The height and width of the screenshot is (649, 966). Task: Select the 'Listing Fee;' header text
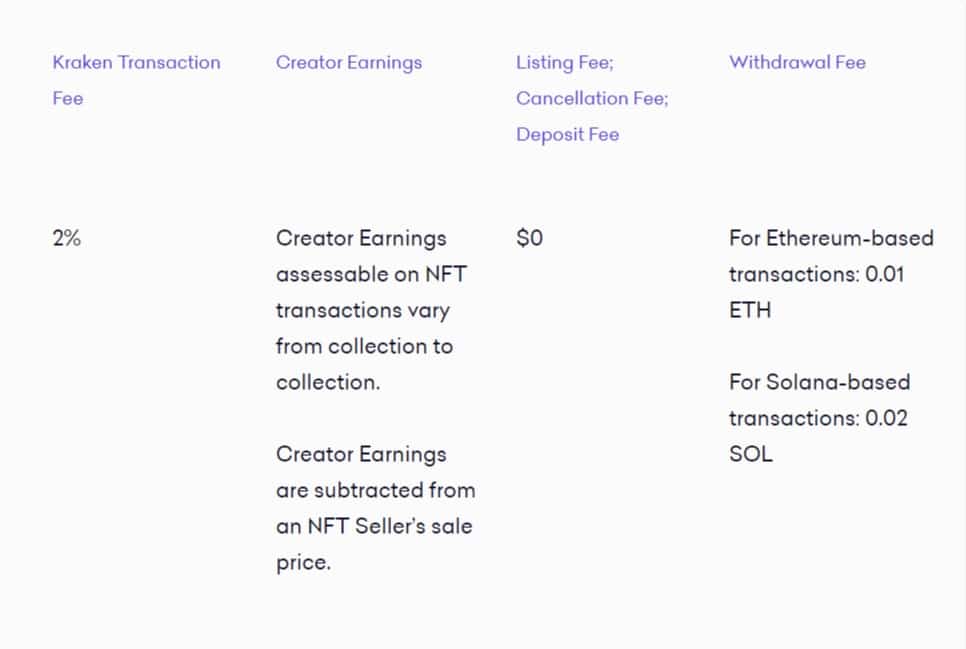[x=565, y=63]
